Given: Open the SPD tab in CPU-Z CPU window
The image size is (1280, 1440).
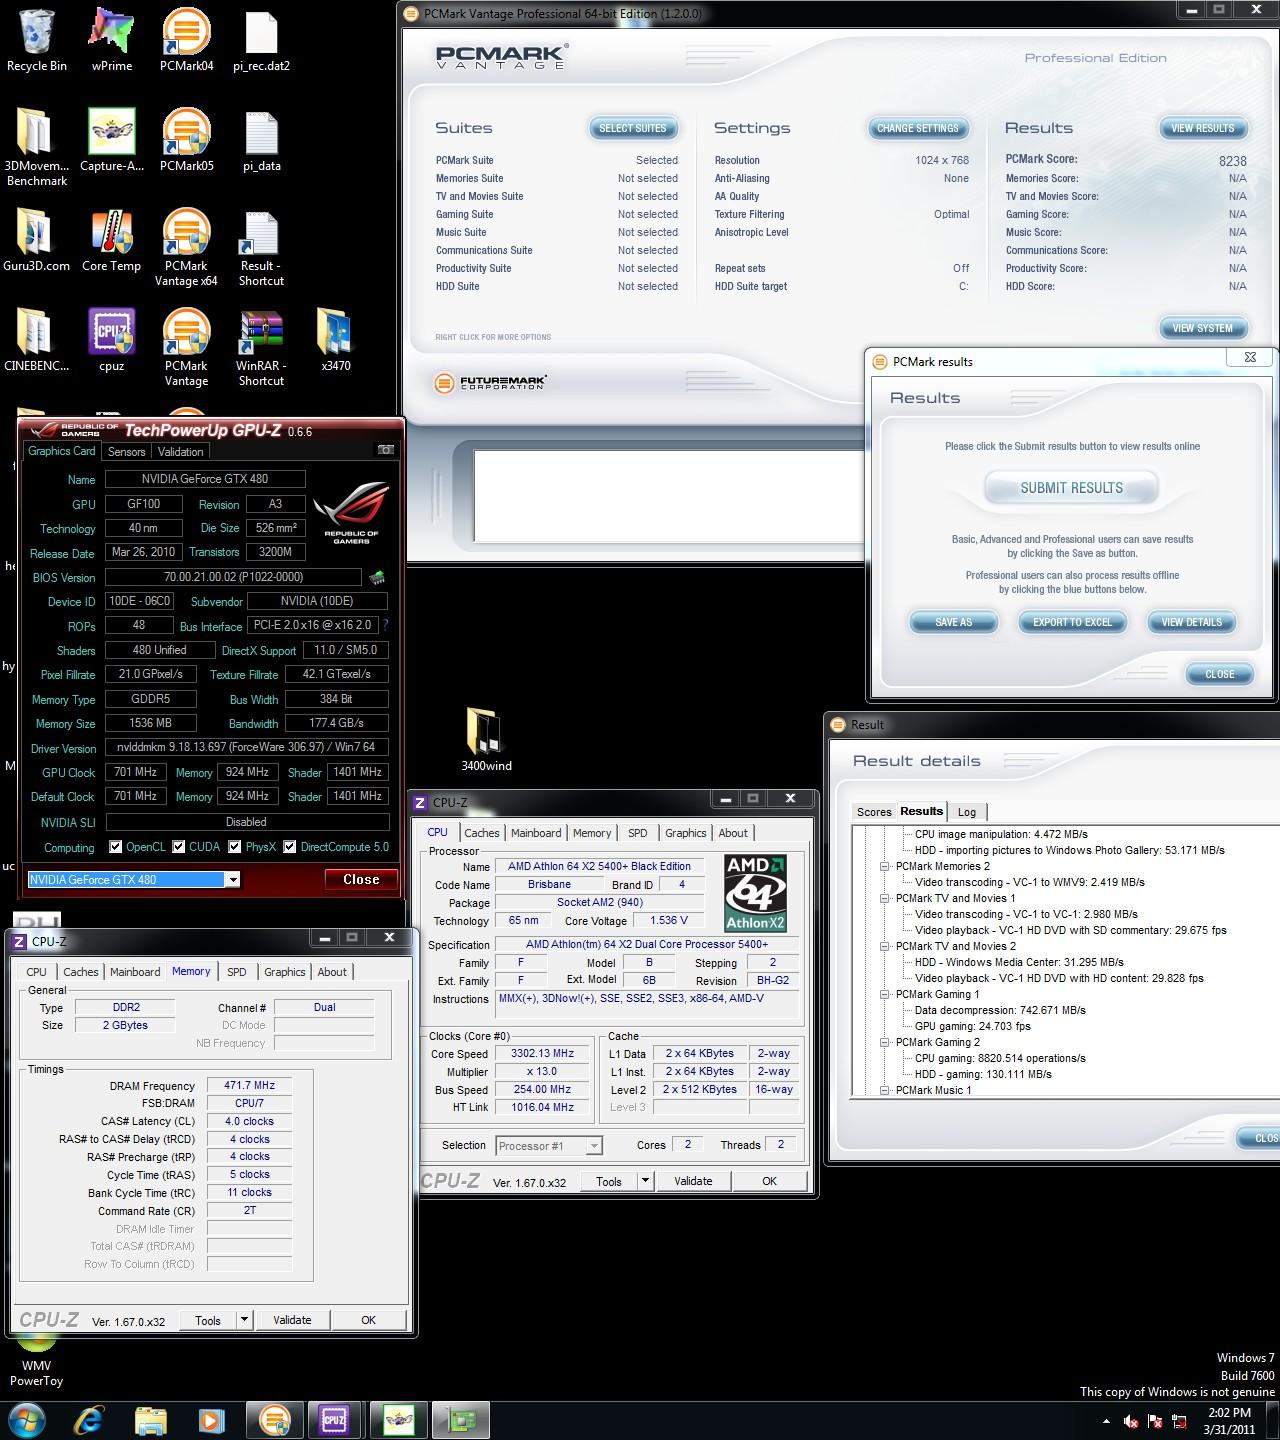Looking at the screenshot, I should 637,833.
